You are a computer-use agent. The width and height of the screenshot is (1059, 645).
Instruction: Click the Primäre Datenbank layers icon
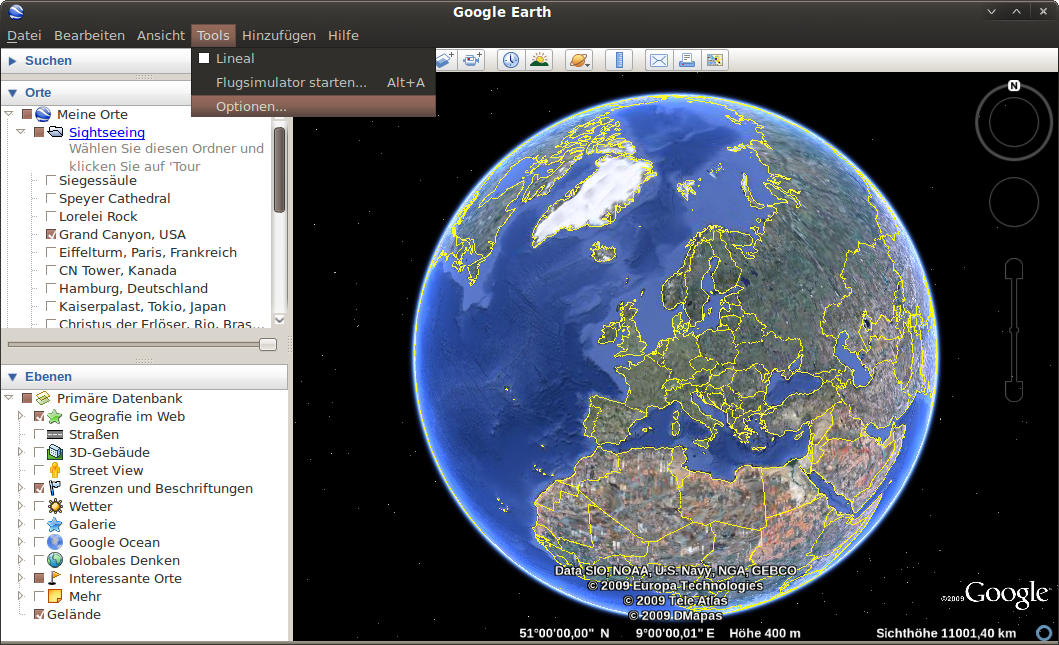[x=43, y=398]
